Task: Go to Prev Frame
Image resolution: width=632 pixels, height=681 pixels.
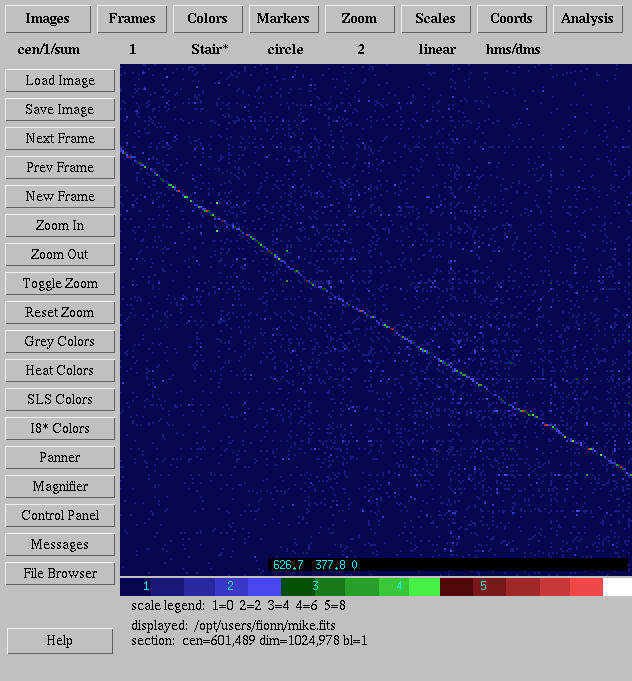Action: click(x=60, y=167)
